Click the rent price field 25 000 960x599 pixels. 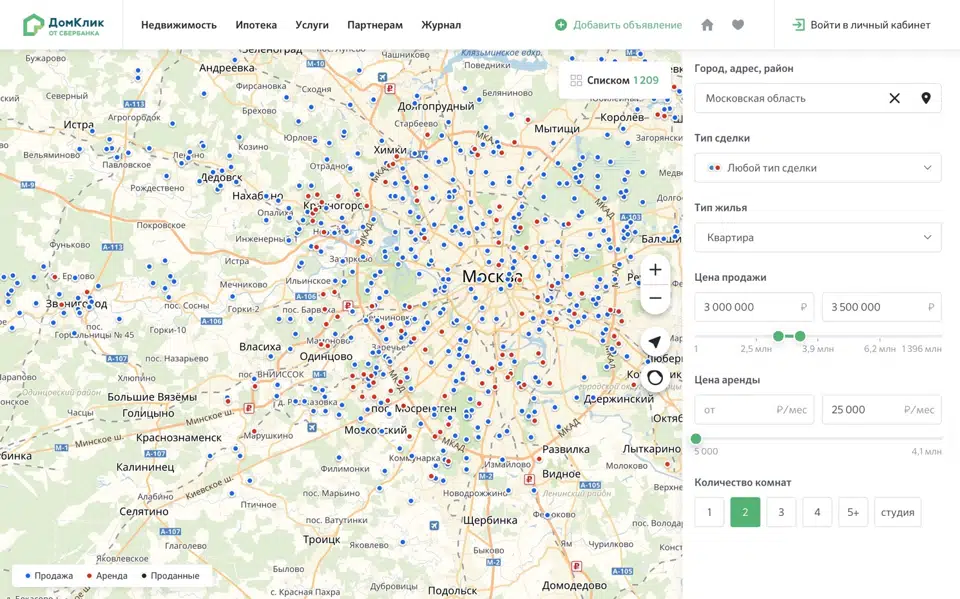pos(882,410)
